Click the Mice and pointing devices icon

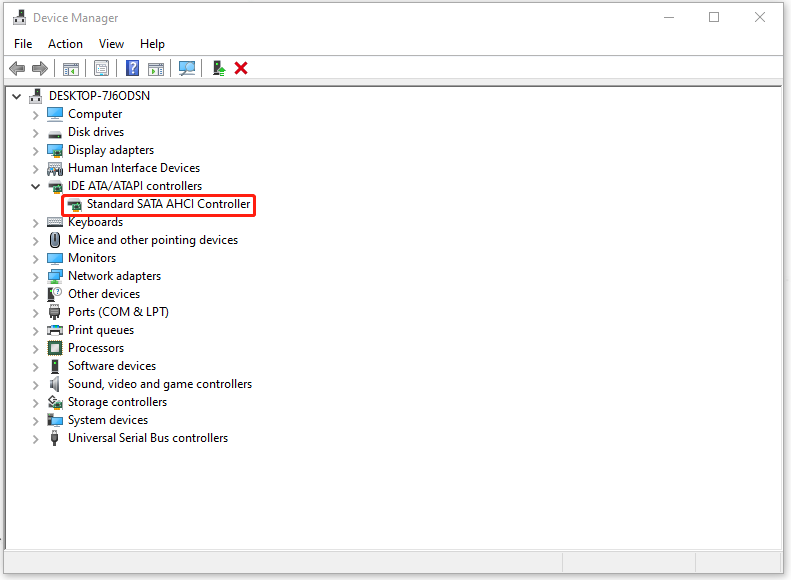55,240
